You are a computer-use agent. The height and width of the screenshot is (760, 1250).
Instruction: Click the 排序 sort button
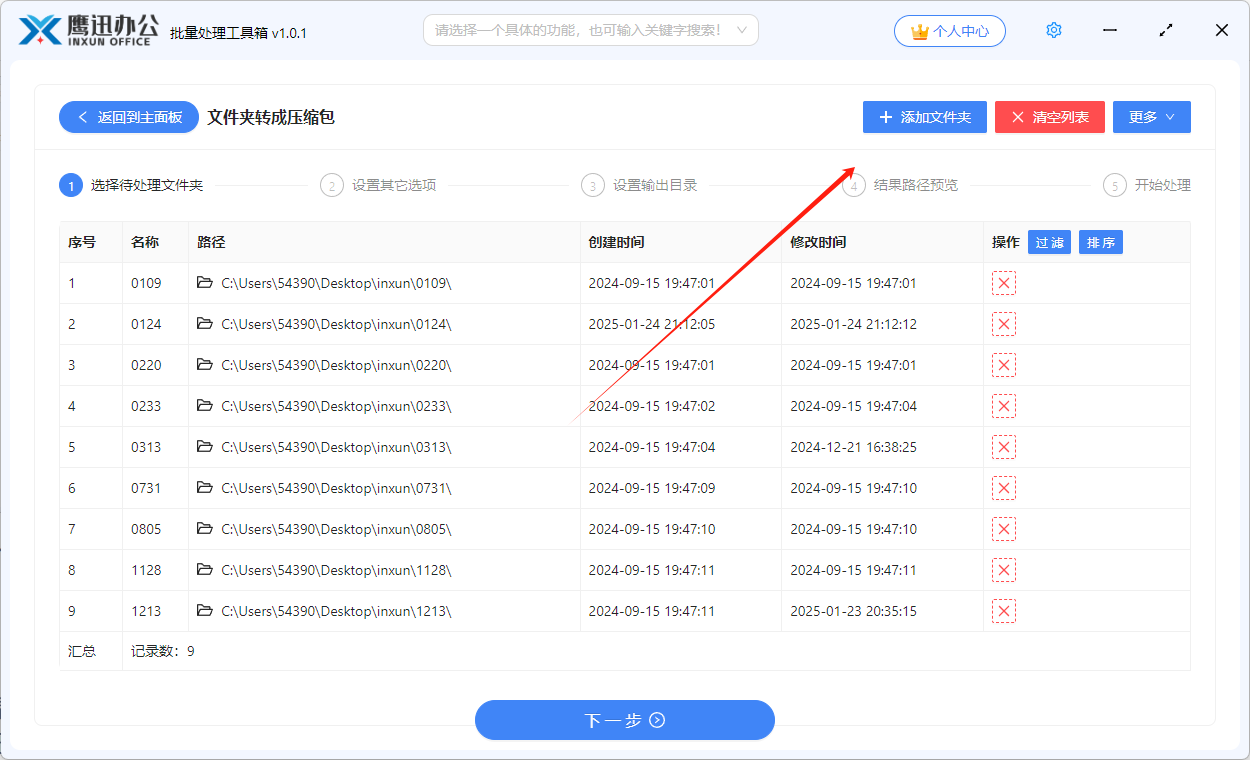[1101, 242]
